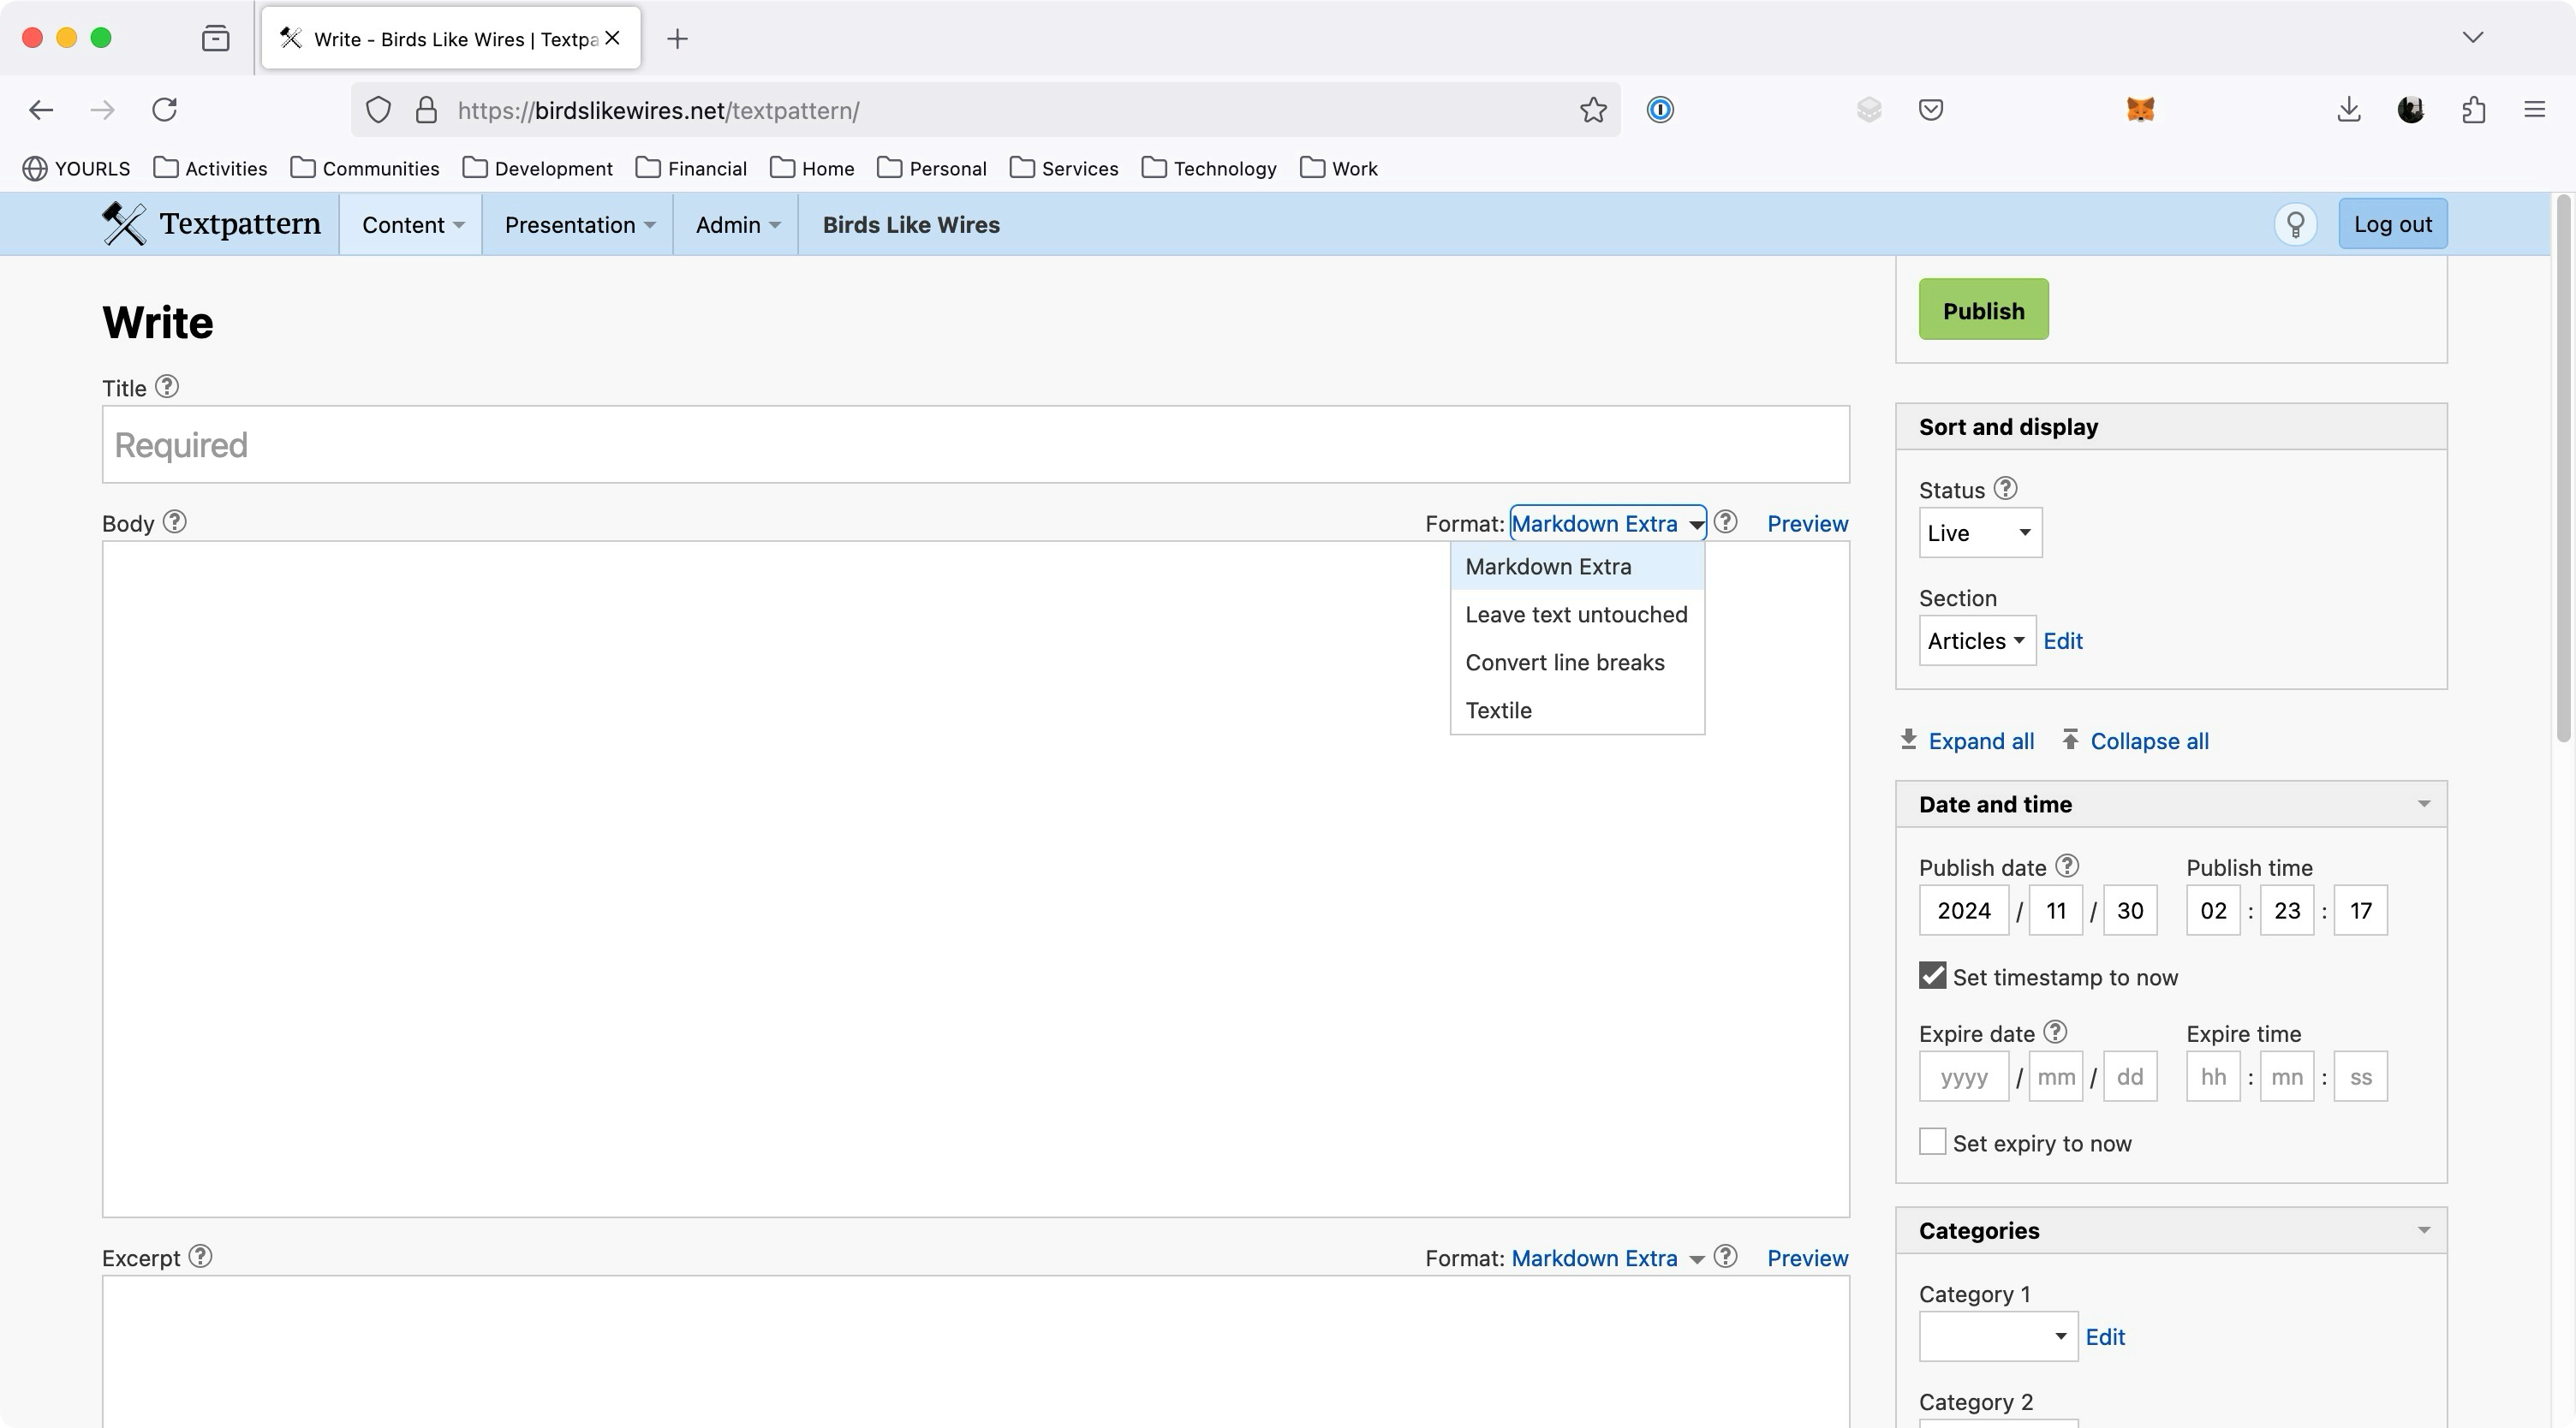Click the tracking protection shield icon

378,110
